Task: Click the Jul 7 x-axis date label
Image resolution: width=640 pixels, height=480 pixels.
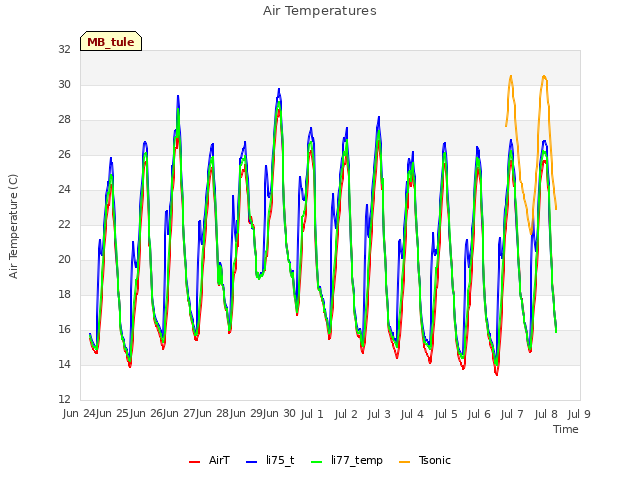Action: pos(512,414)
